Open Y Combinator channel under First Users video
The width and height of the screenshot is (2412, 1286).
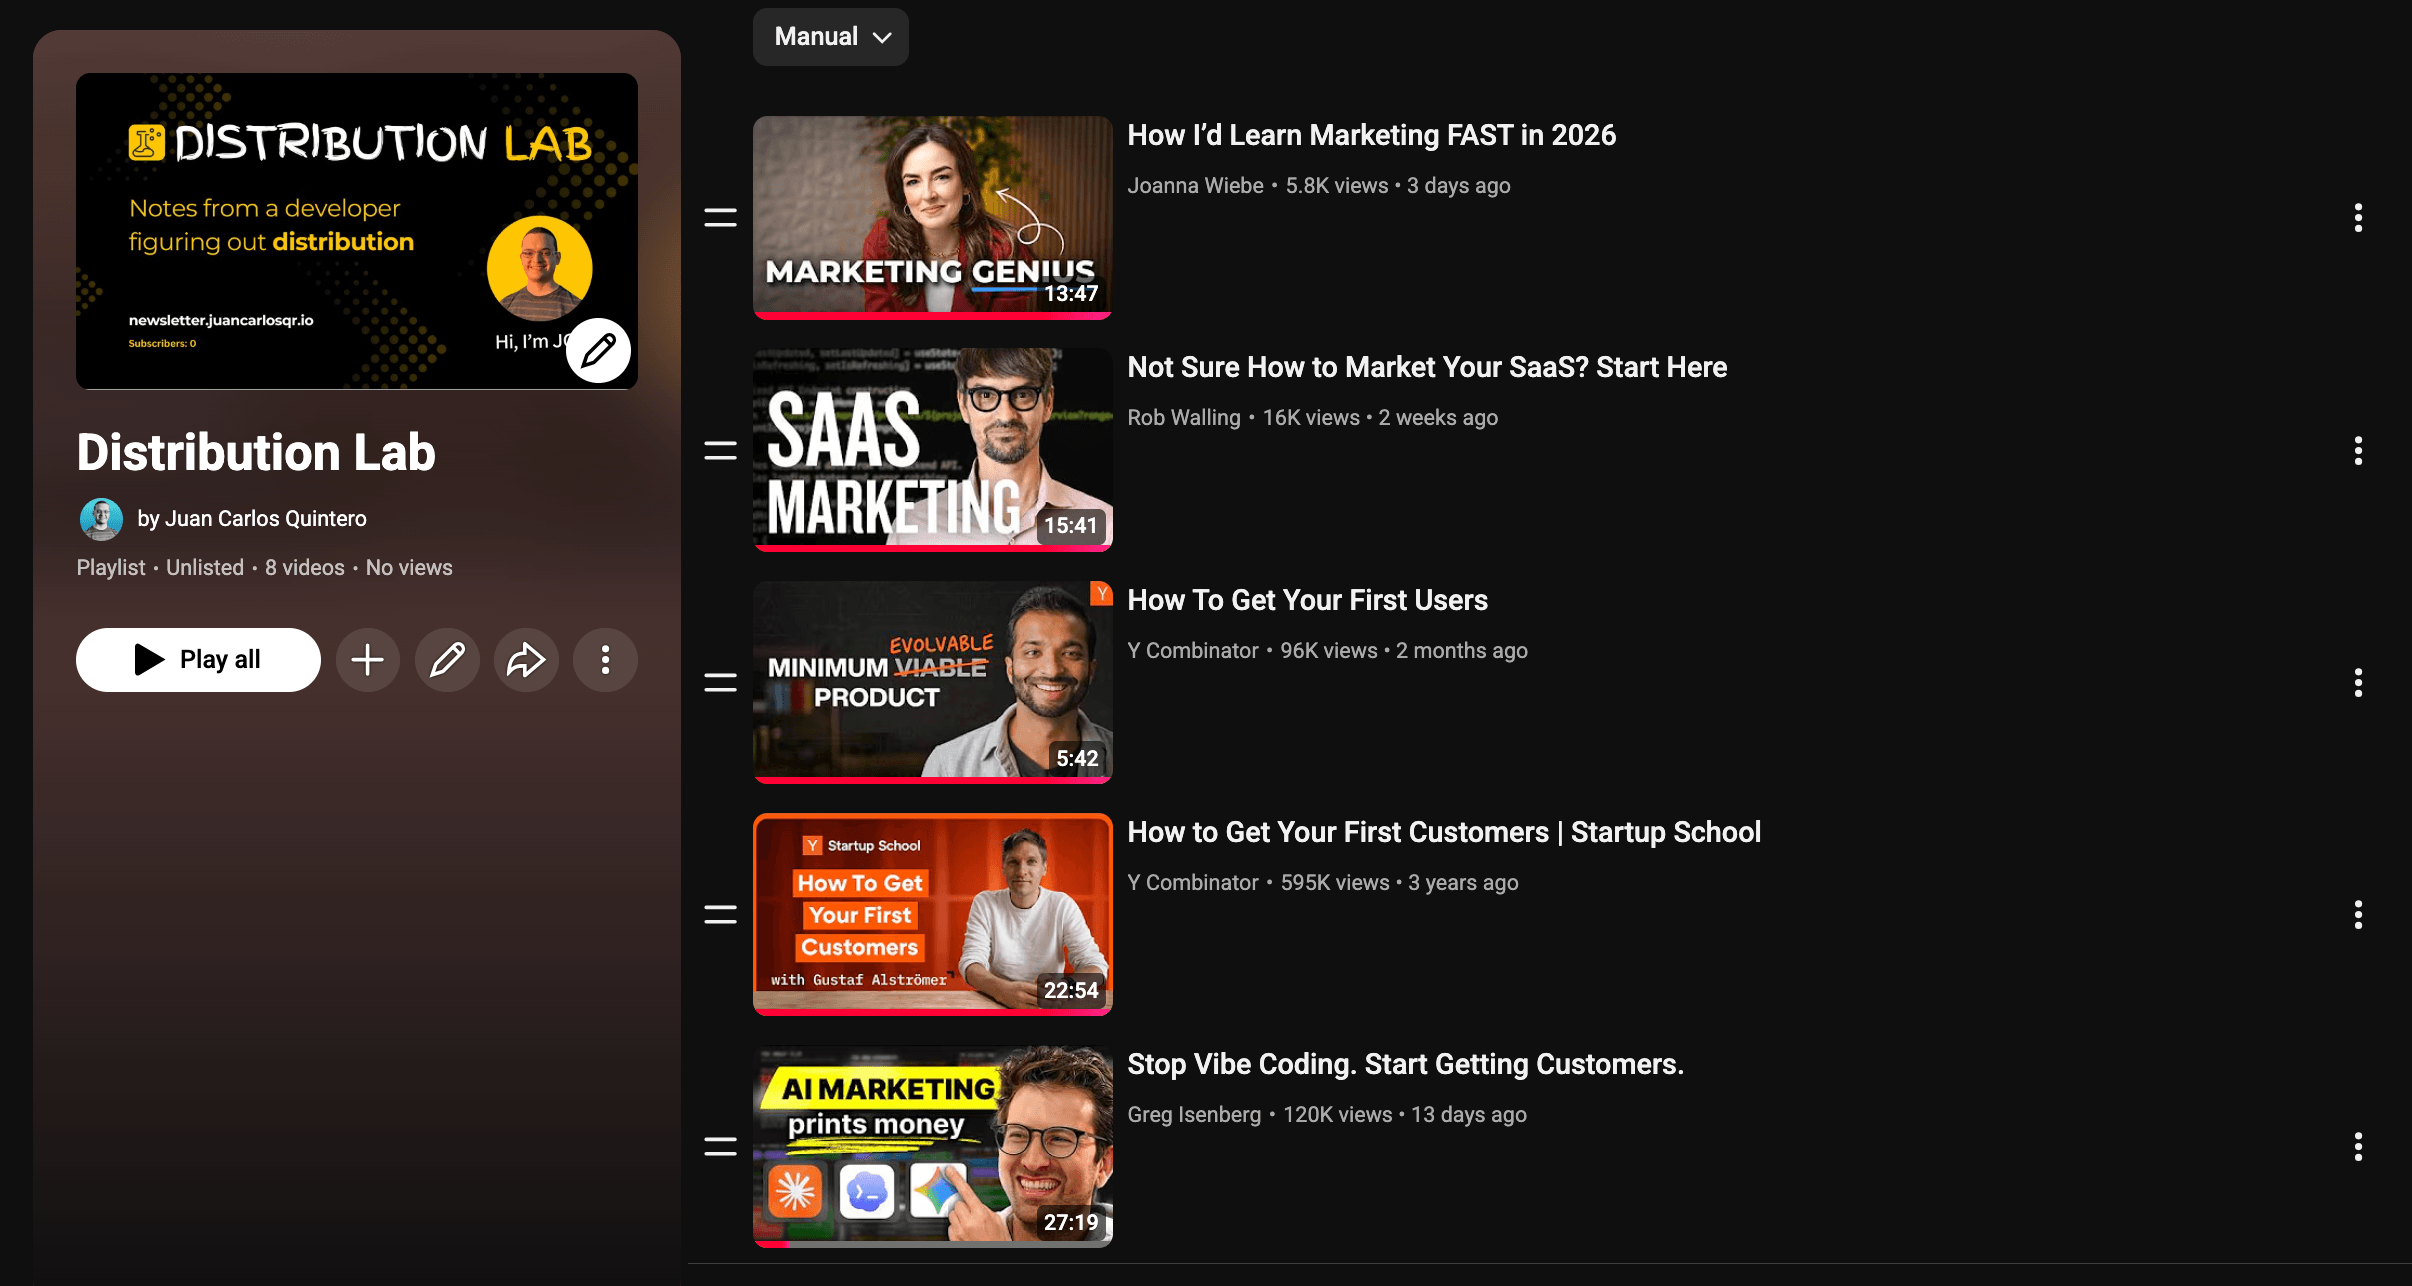click(x=1192, y=651)
